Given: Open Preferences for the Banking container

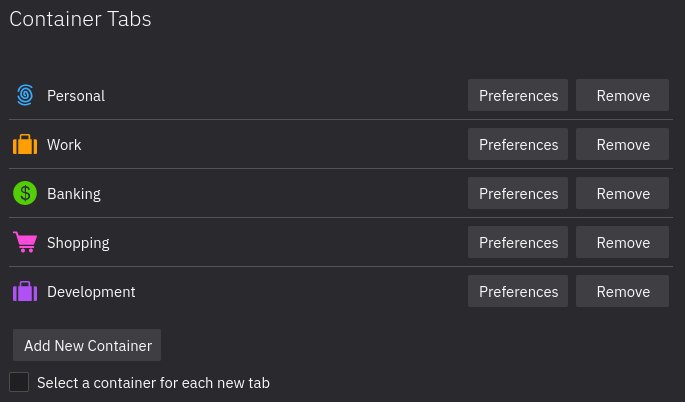Looking at the screenshot, I should coord(518,193).
